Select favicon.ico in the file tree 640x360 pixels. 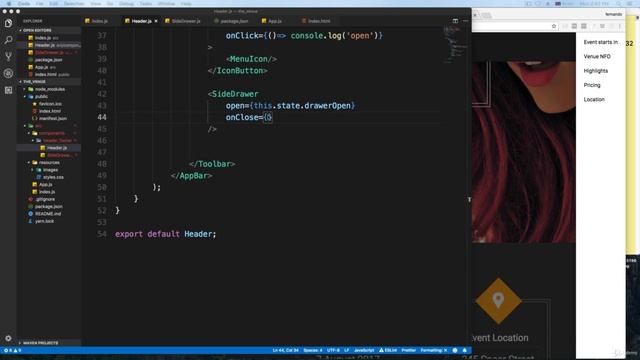click(50, 104)
